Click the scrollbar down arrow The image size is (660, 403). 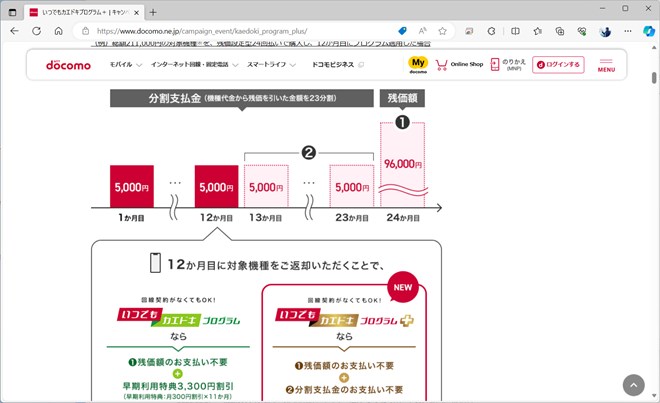click(x=654, y=396)
